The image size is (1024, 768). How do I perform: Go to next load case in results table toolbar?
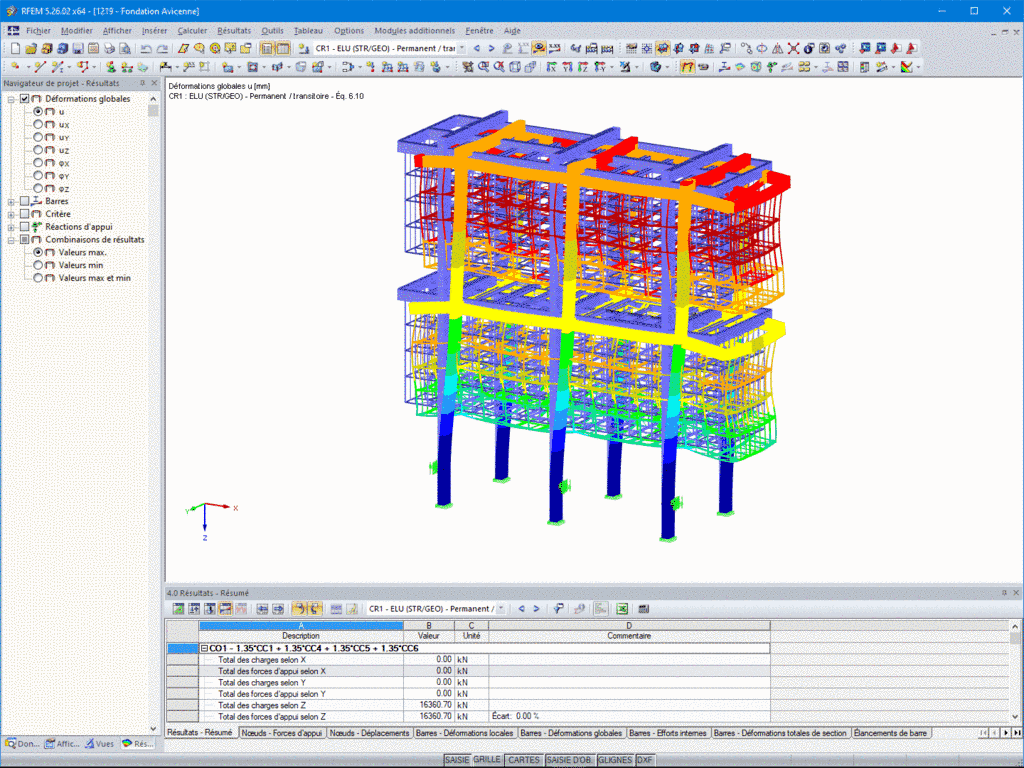(x=536, y=609)
